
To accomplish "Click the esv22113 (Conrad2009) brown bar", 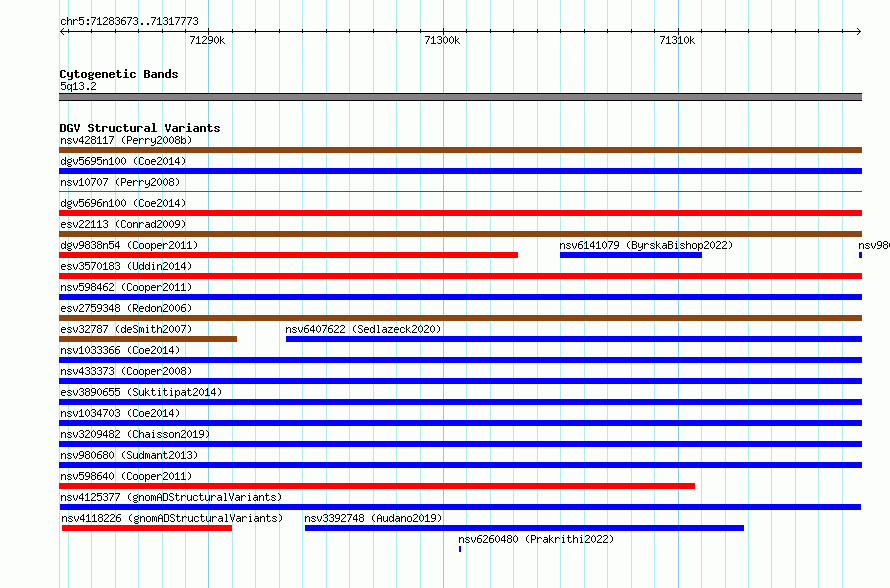I will (x=460, y=234).
